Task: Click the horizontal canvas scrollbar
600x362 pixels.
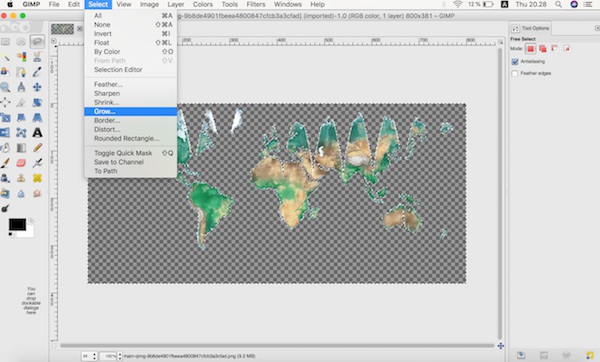Action: (277, 346)
